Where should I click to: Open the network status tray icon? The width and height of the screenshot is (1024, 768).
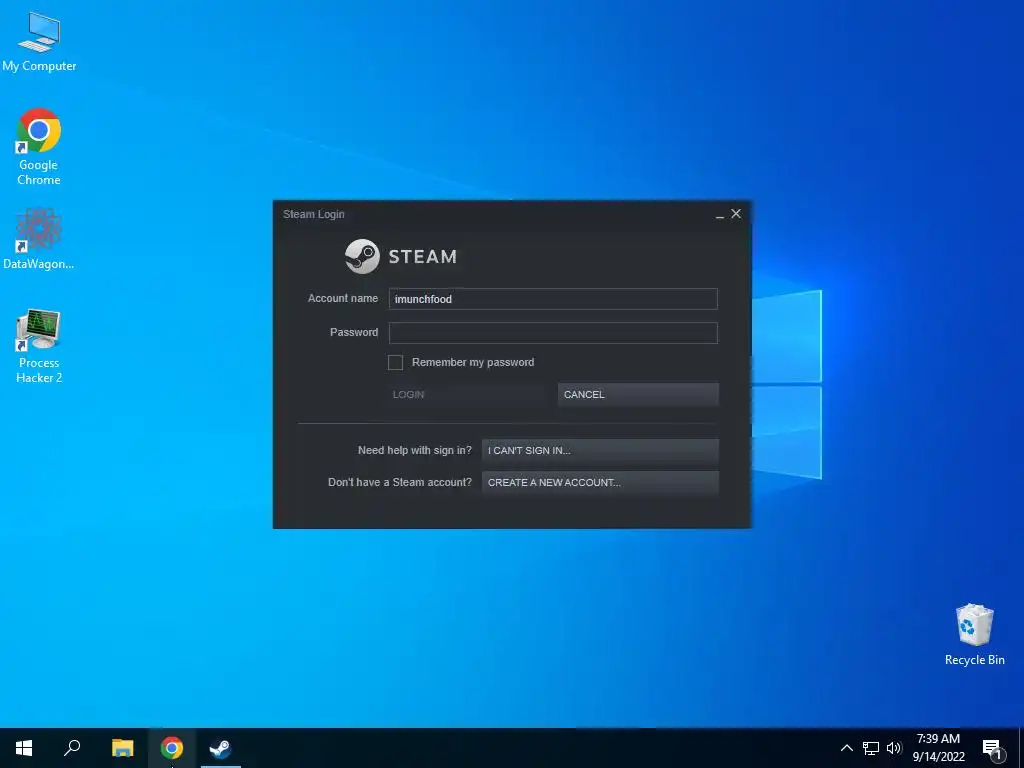tap(871, 748)
